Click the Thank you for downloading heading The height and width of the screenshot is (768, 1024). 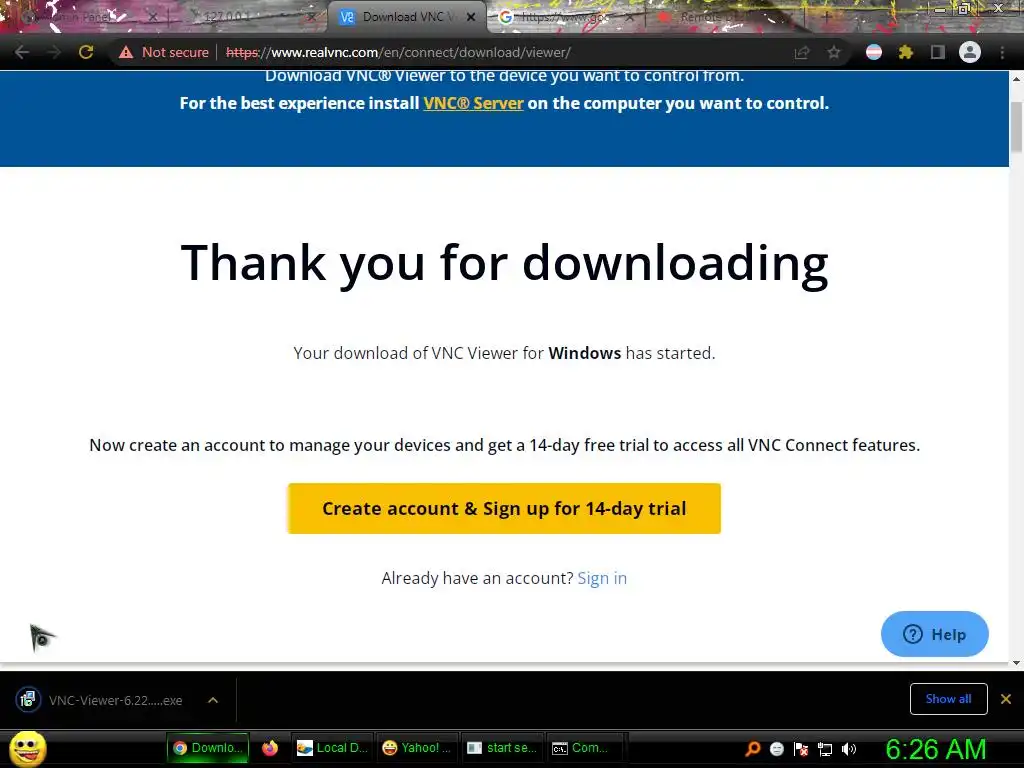tap(504, 263)
